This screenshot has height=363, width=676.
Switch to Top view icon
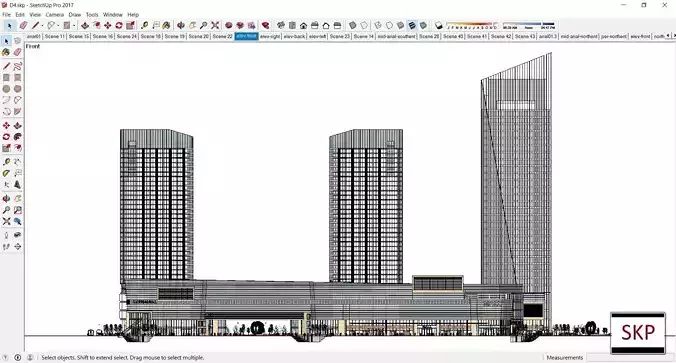pyautogui.click(x=292, y=25)
